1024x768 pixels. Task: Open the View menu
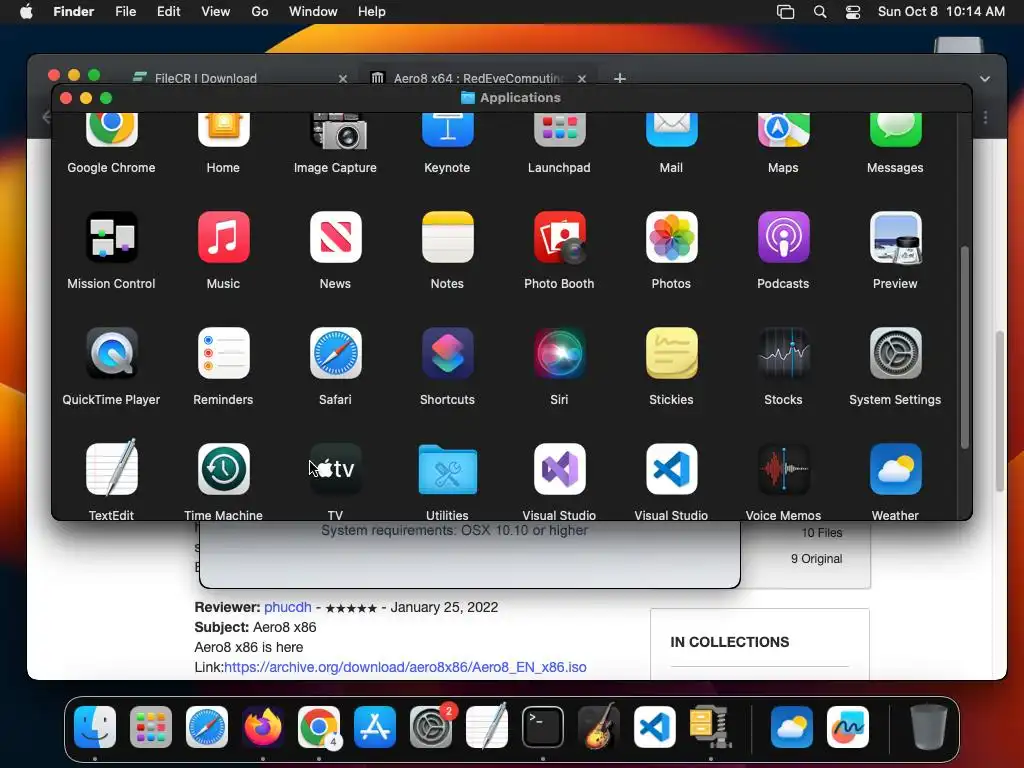(216, 12)
